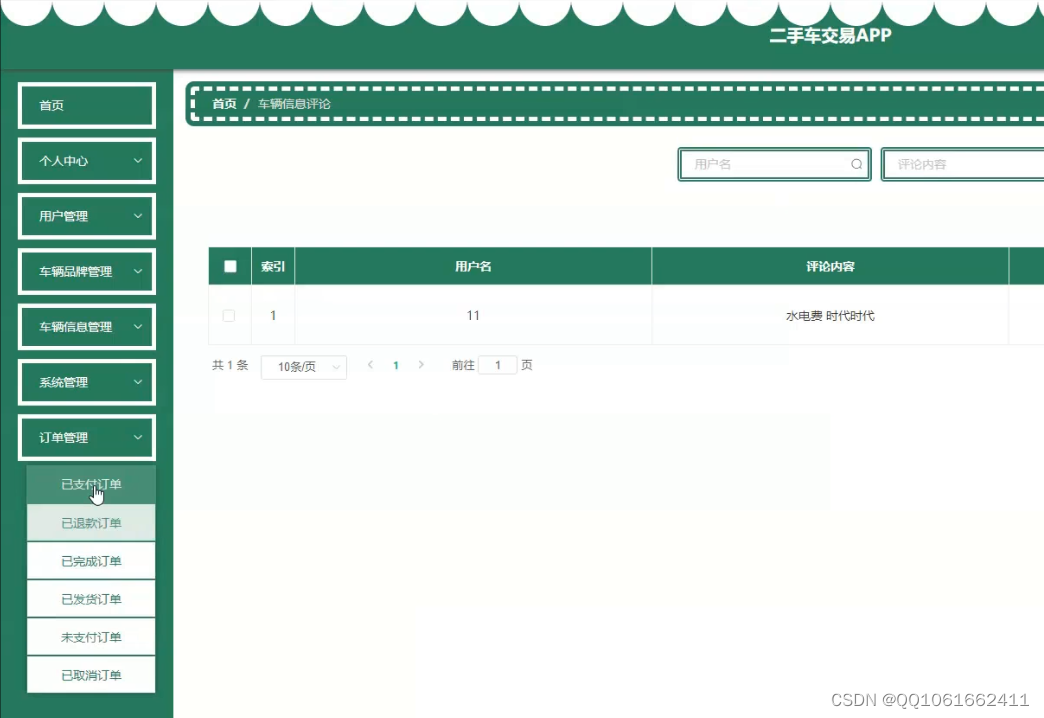
Task: Collapse the 订单管理 submenu
Action: click(x=86, y=437)
